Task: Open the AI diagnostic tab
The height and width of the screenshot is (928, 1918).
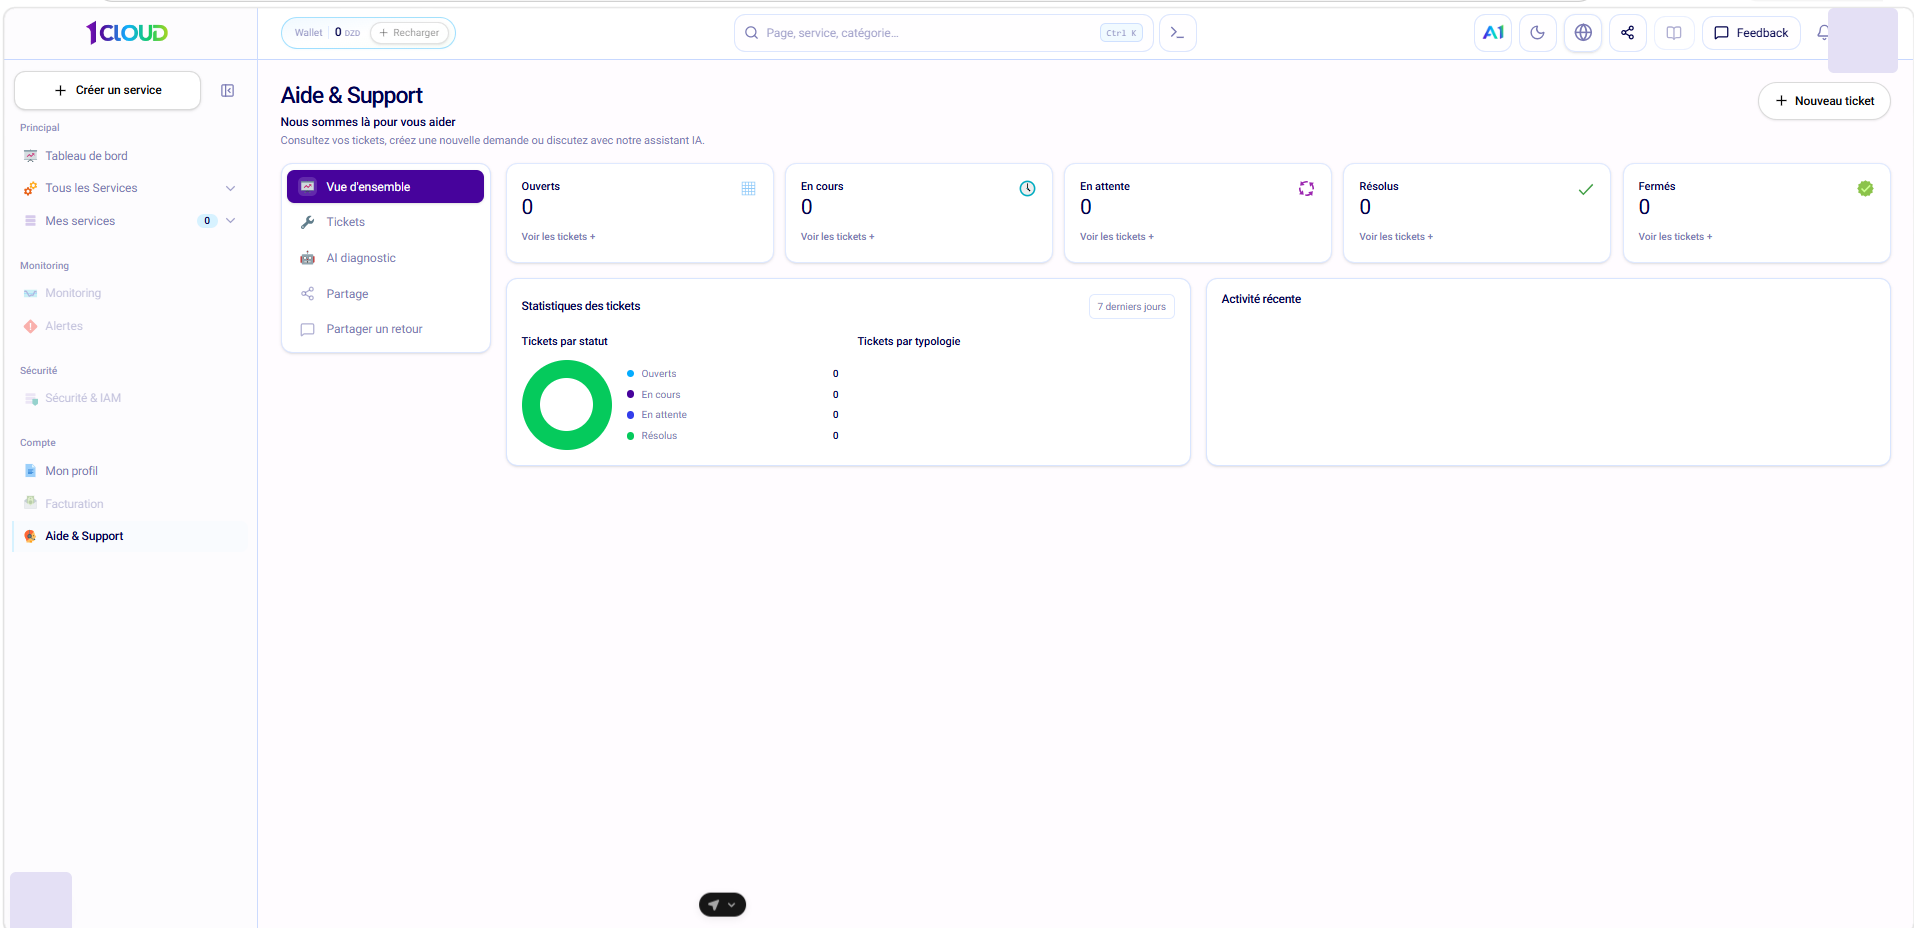Action: click(x=385, y=258)
